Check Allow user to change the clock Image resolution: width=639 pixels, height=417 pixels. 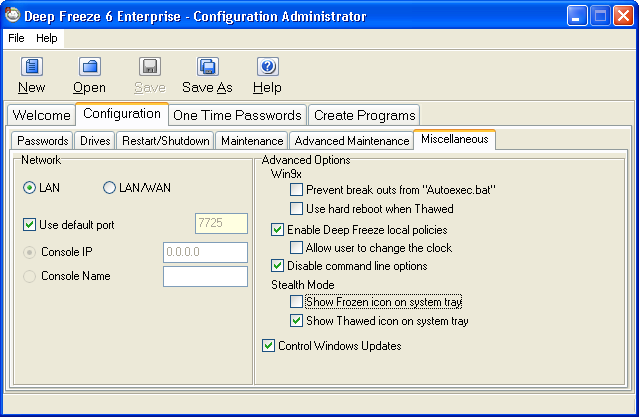pos(296,248)
